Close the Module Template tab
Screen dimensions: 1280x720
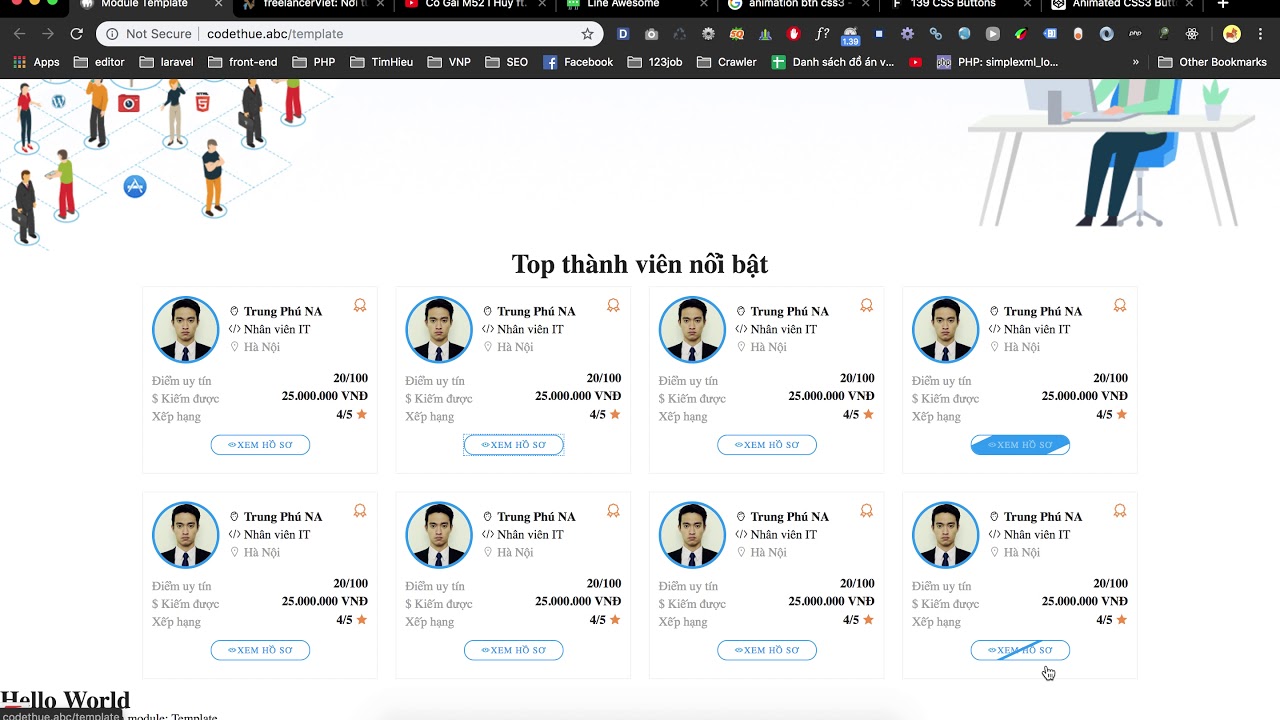218,4
